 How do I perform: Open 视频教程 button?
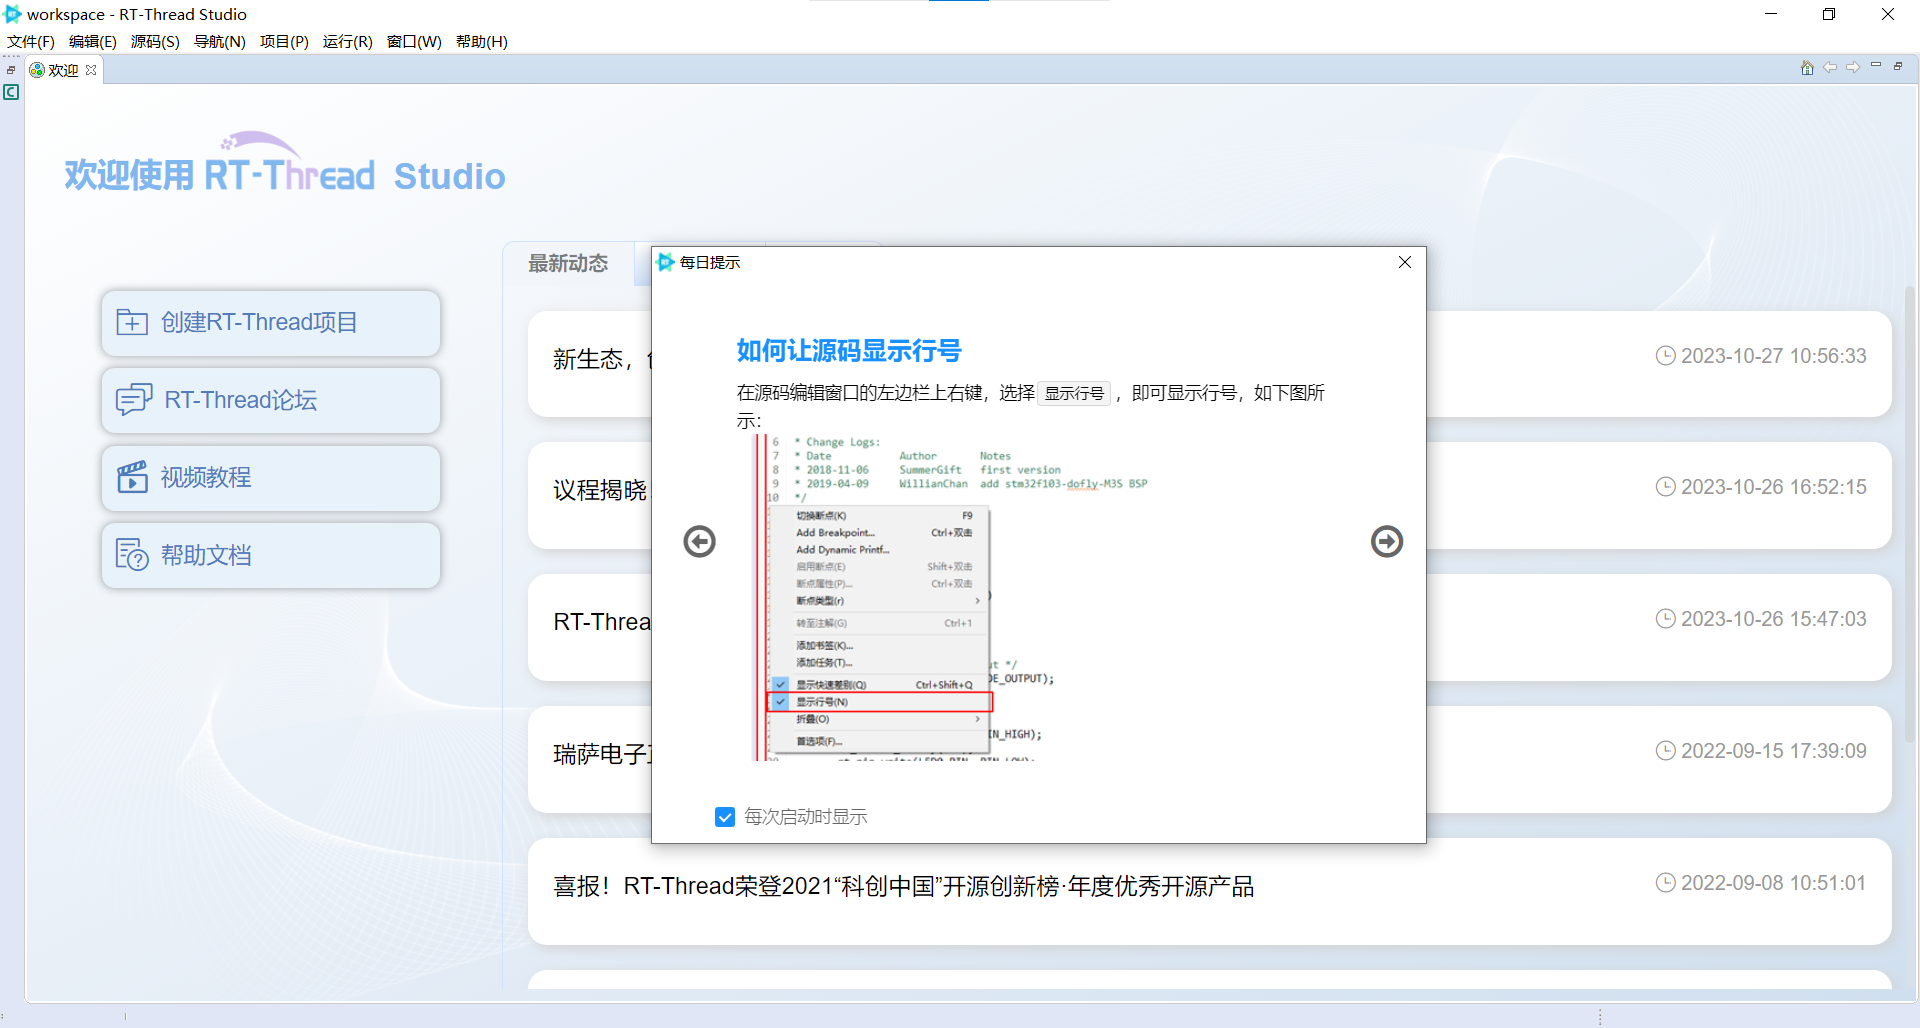(x=271, y=478)
